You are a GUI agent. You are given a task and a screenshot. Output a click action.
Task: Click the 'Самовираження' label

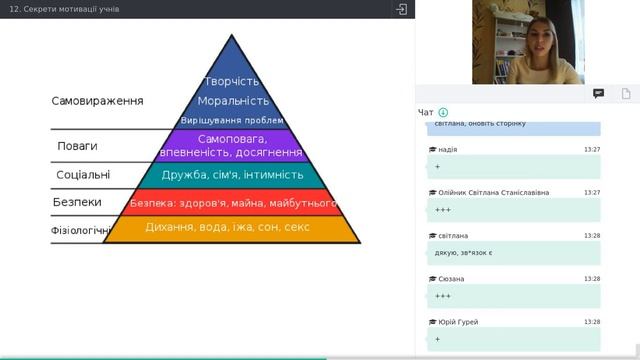coord(97,101)
